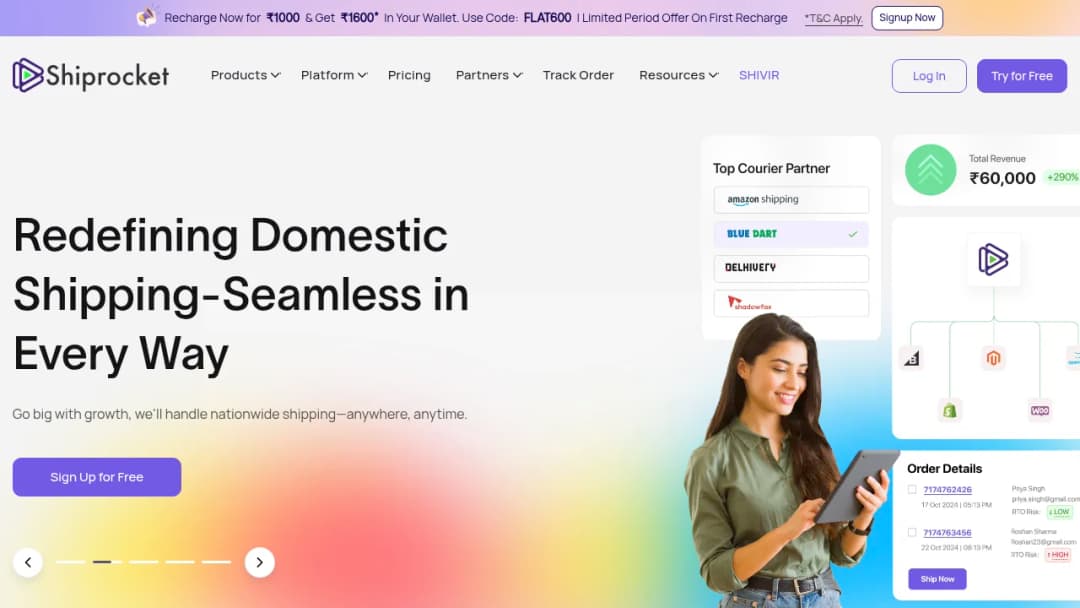
Task: Select the Blue Dart courier option
Action: [x=791, y=234]
